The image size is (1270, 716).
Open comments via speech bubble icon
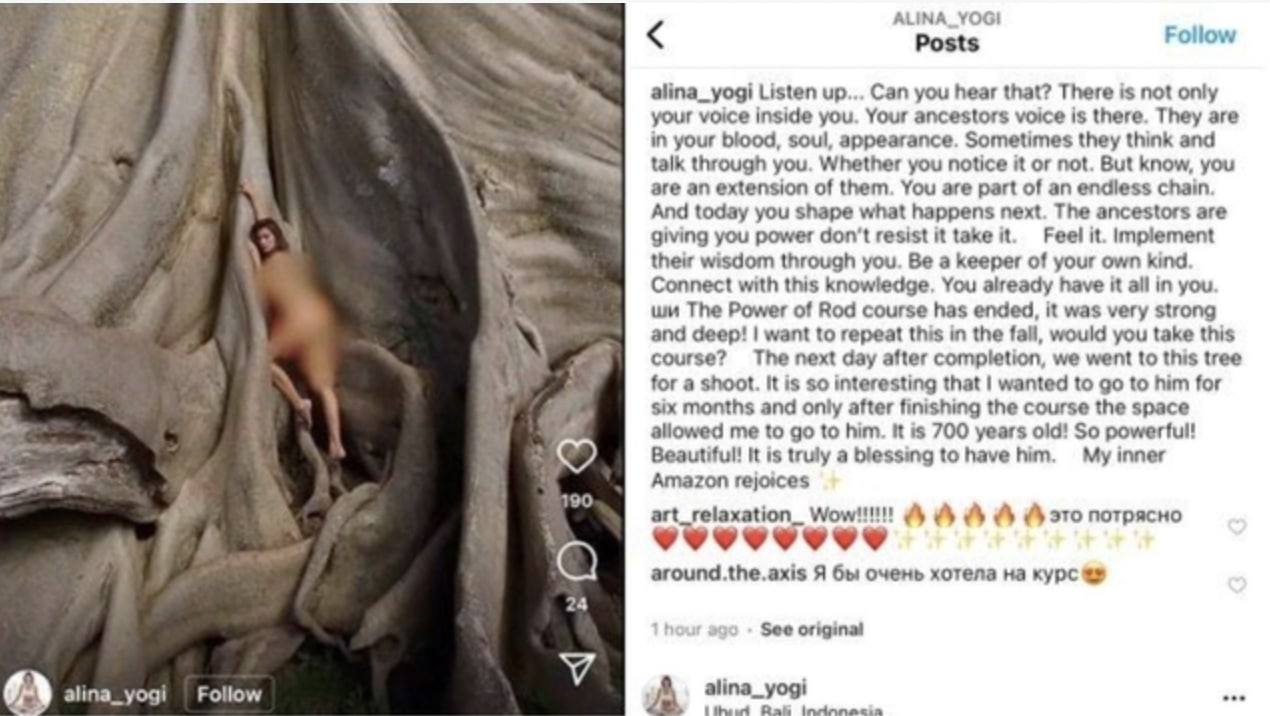tap(577, 563)
